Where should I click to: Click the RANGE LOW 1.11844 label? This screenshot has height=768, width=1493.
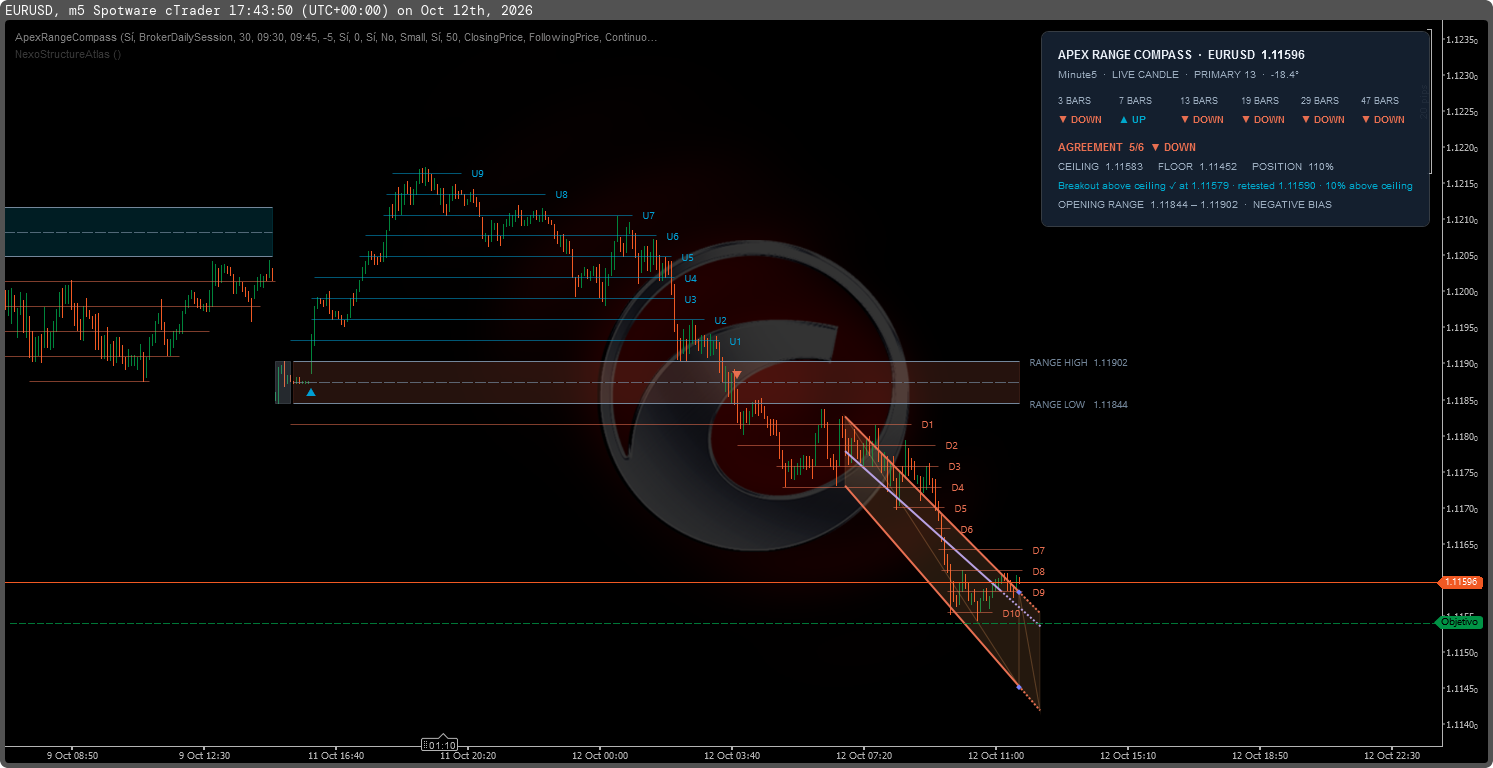click(x=1078, y=405)
